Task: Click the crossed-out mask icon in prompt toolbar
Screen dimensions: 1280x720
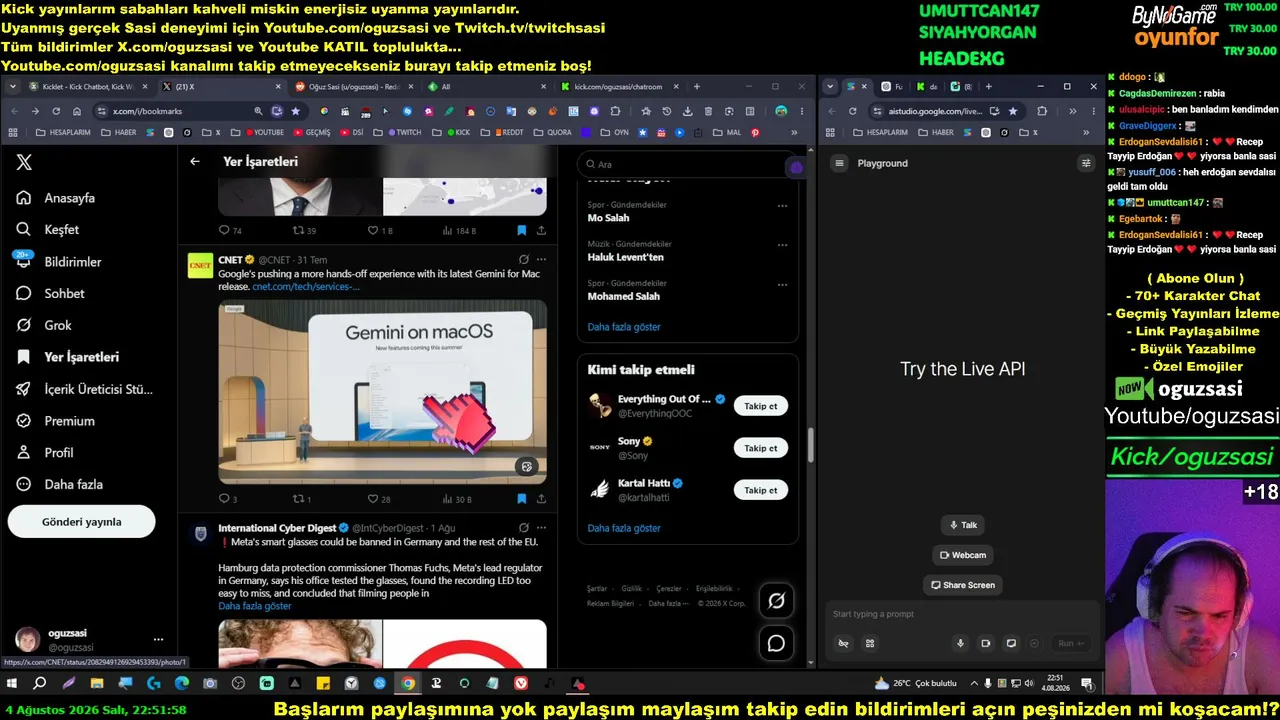Action: coord(844,643)
